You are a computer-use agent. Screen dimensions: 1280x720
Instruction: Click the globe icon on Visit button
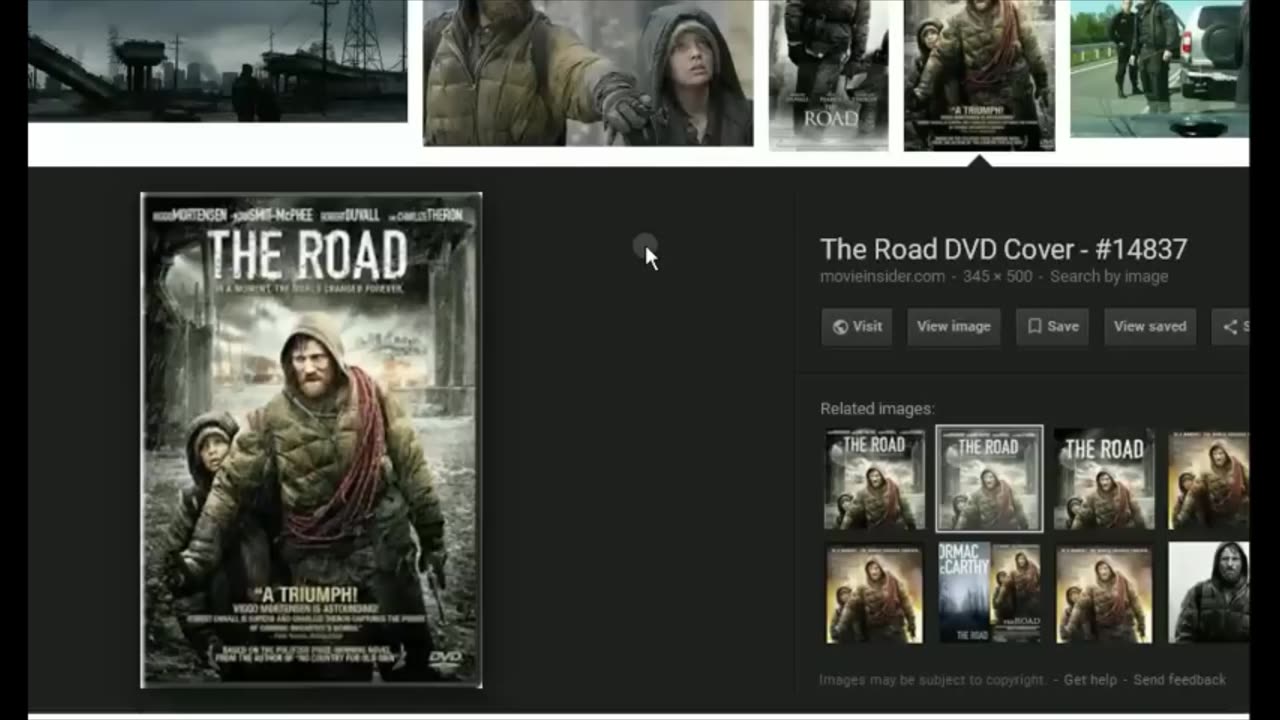point(840,327)
